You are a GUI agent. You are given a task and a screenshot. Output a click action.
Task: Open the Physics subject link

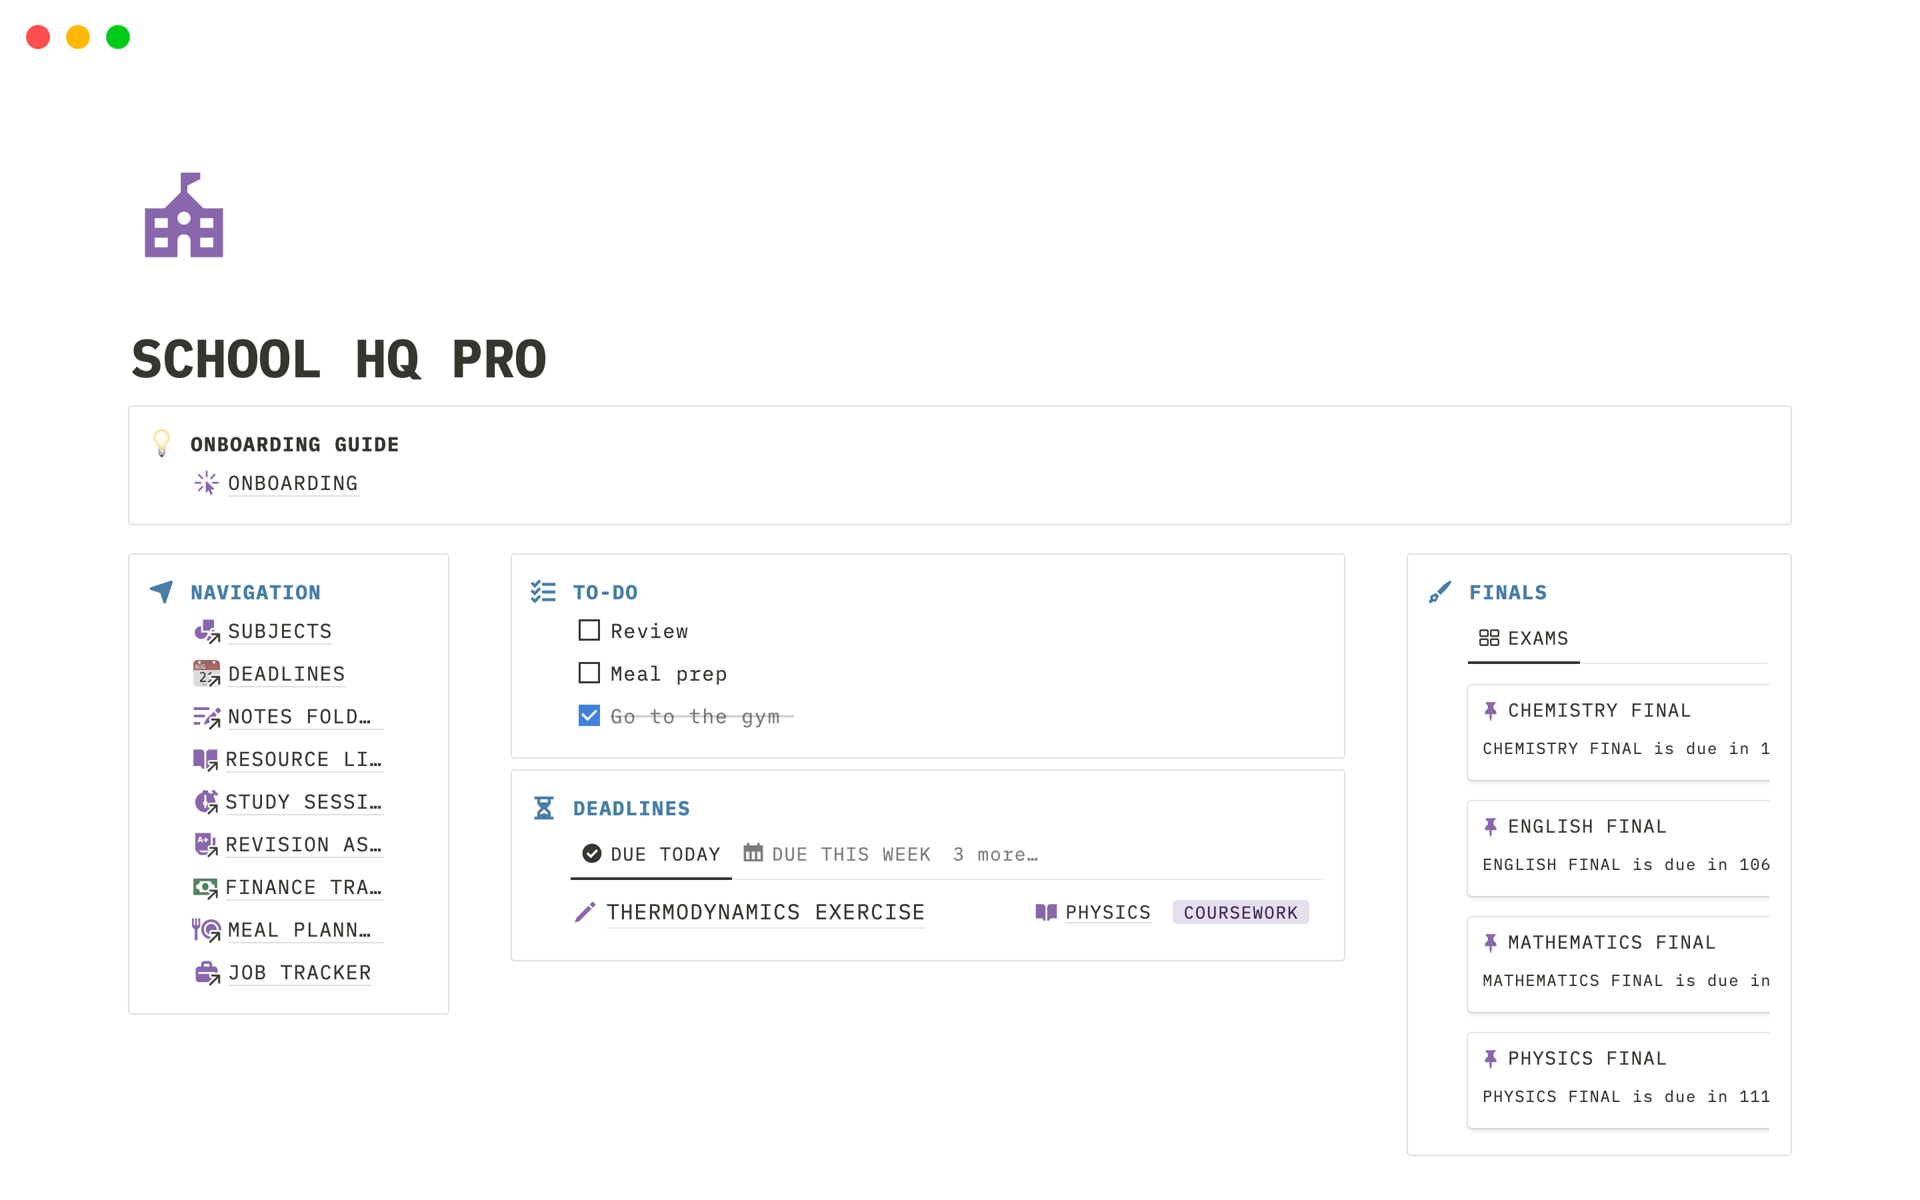1107,912
